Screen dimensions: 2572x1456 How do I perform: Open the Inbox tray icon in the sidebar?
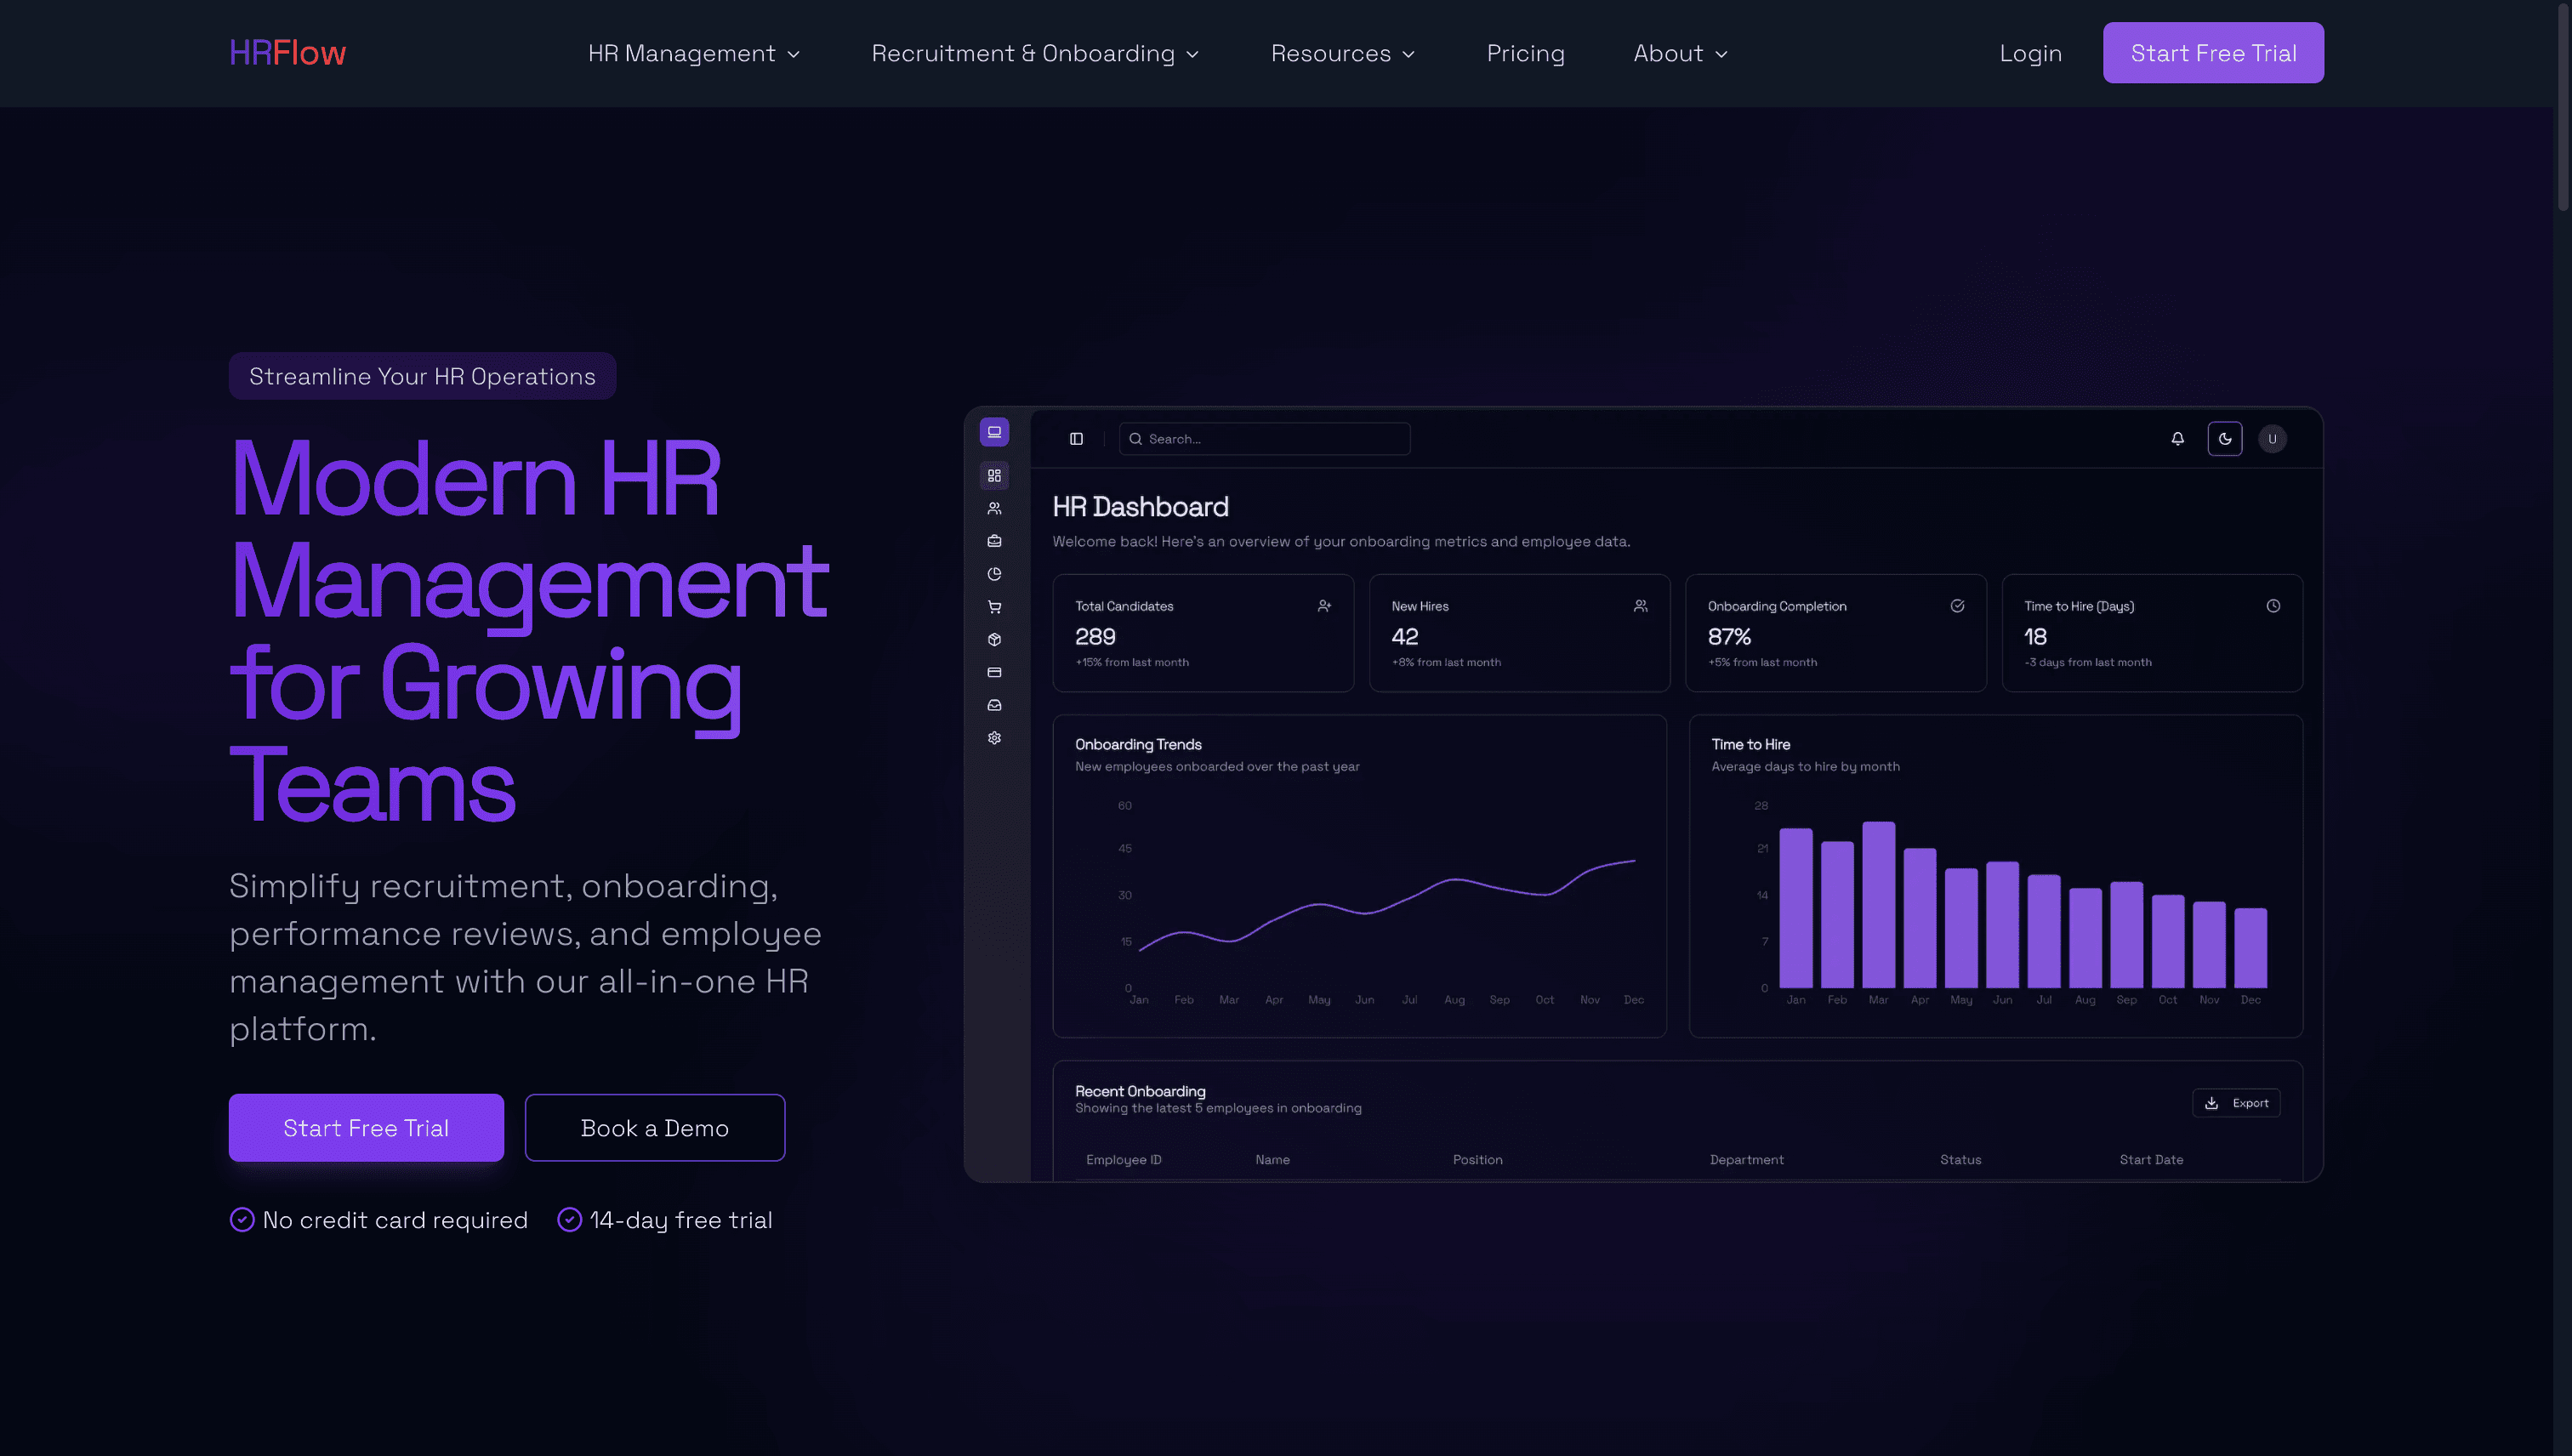(x=994, y=705)
